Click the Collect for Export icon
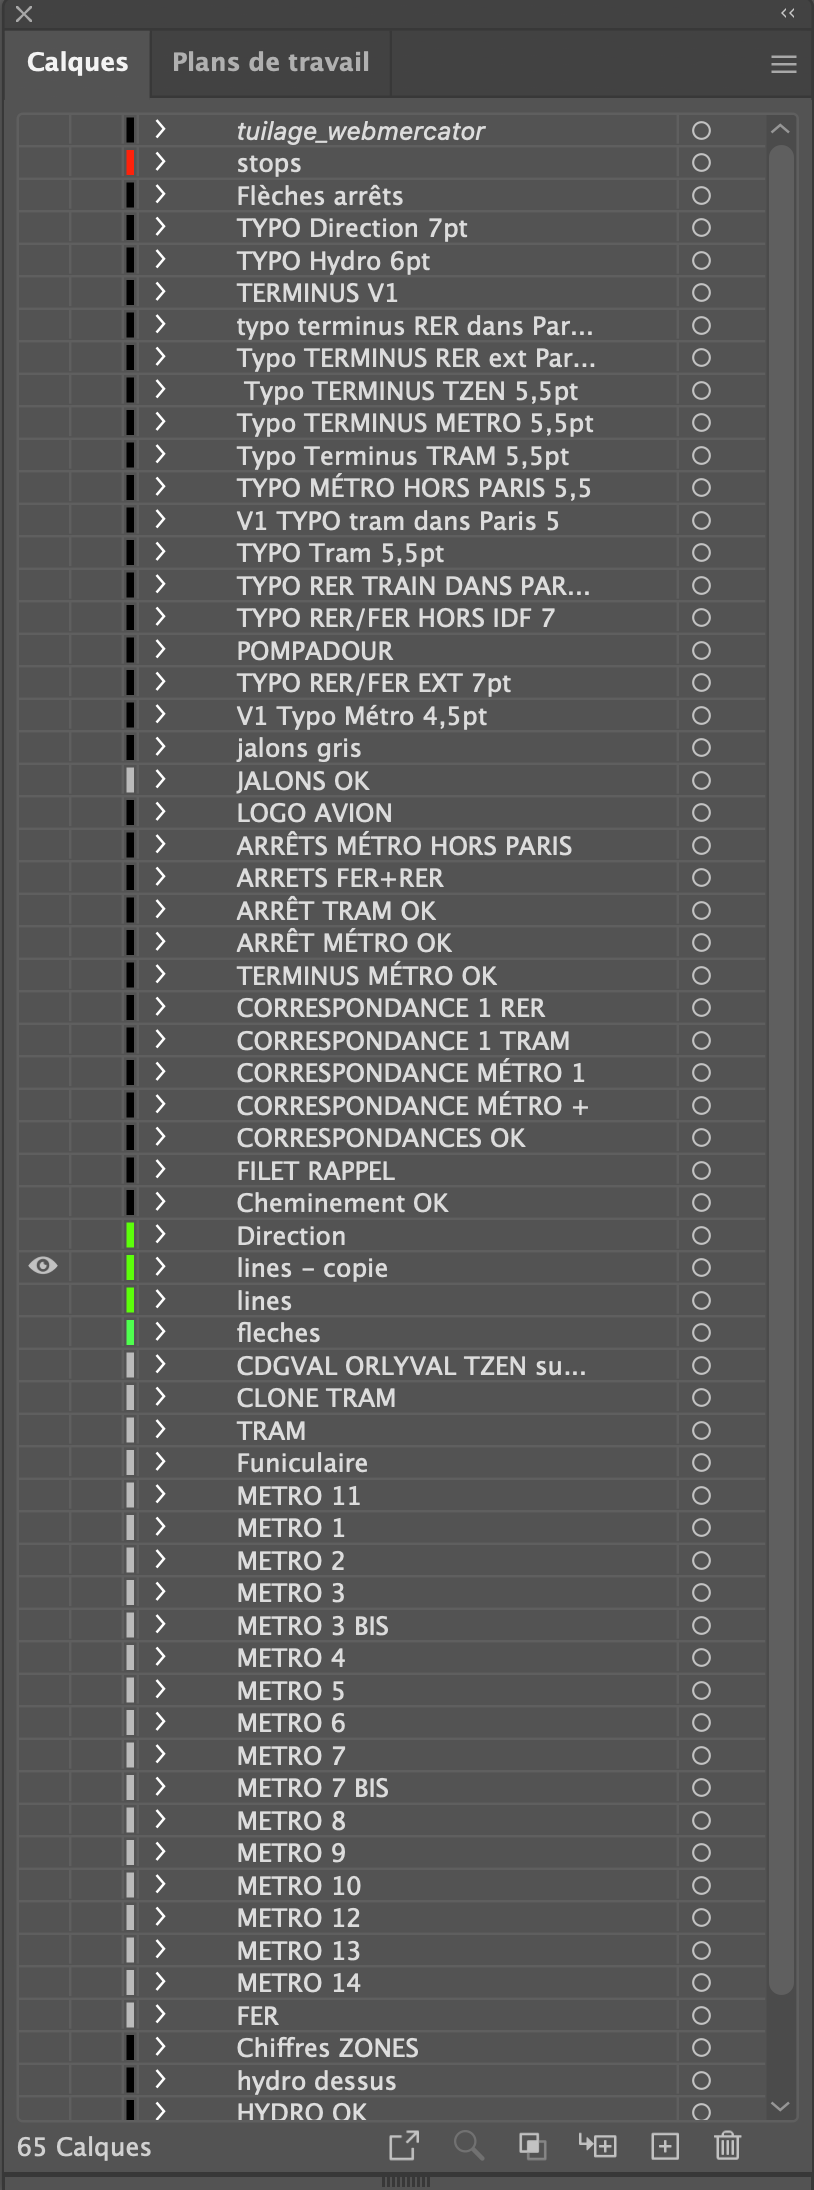This screenshot has height=2190, width=814. 404,2146
